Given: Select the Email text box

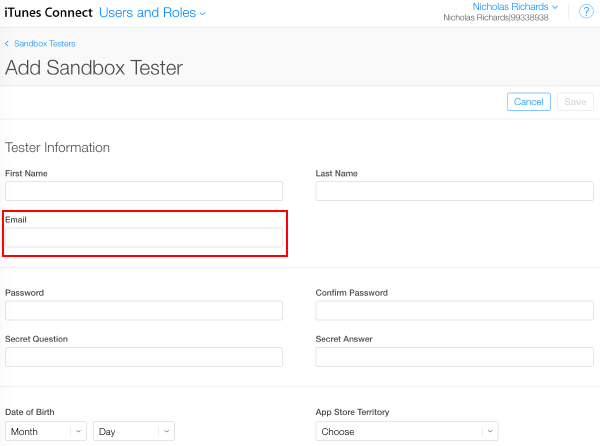Looking at the screenshot, I should 144,238.
